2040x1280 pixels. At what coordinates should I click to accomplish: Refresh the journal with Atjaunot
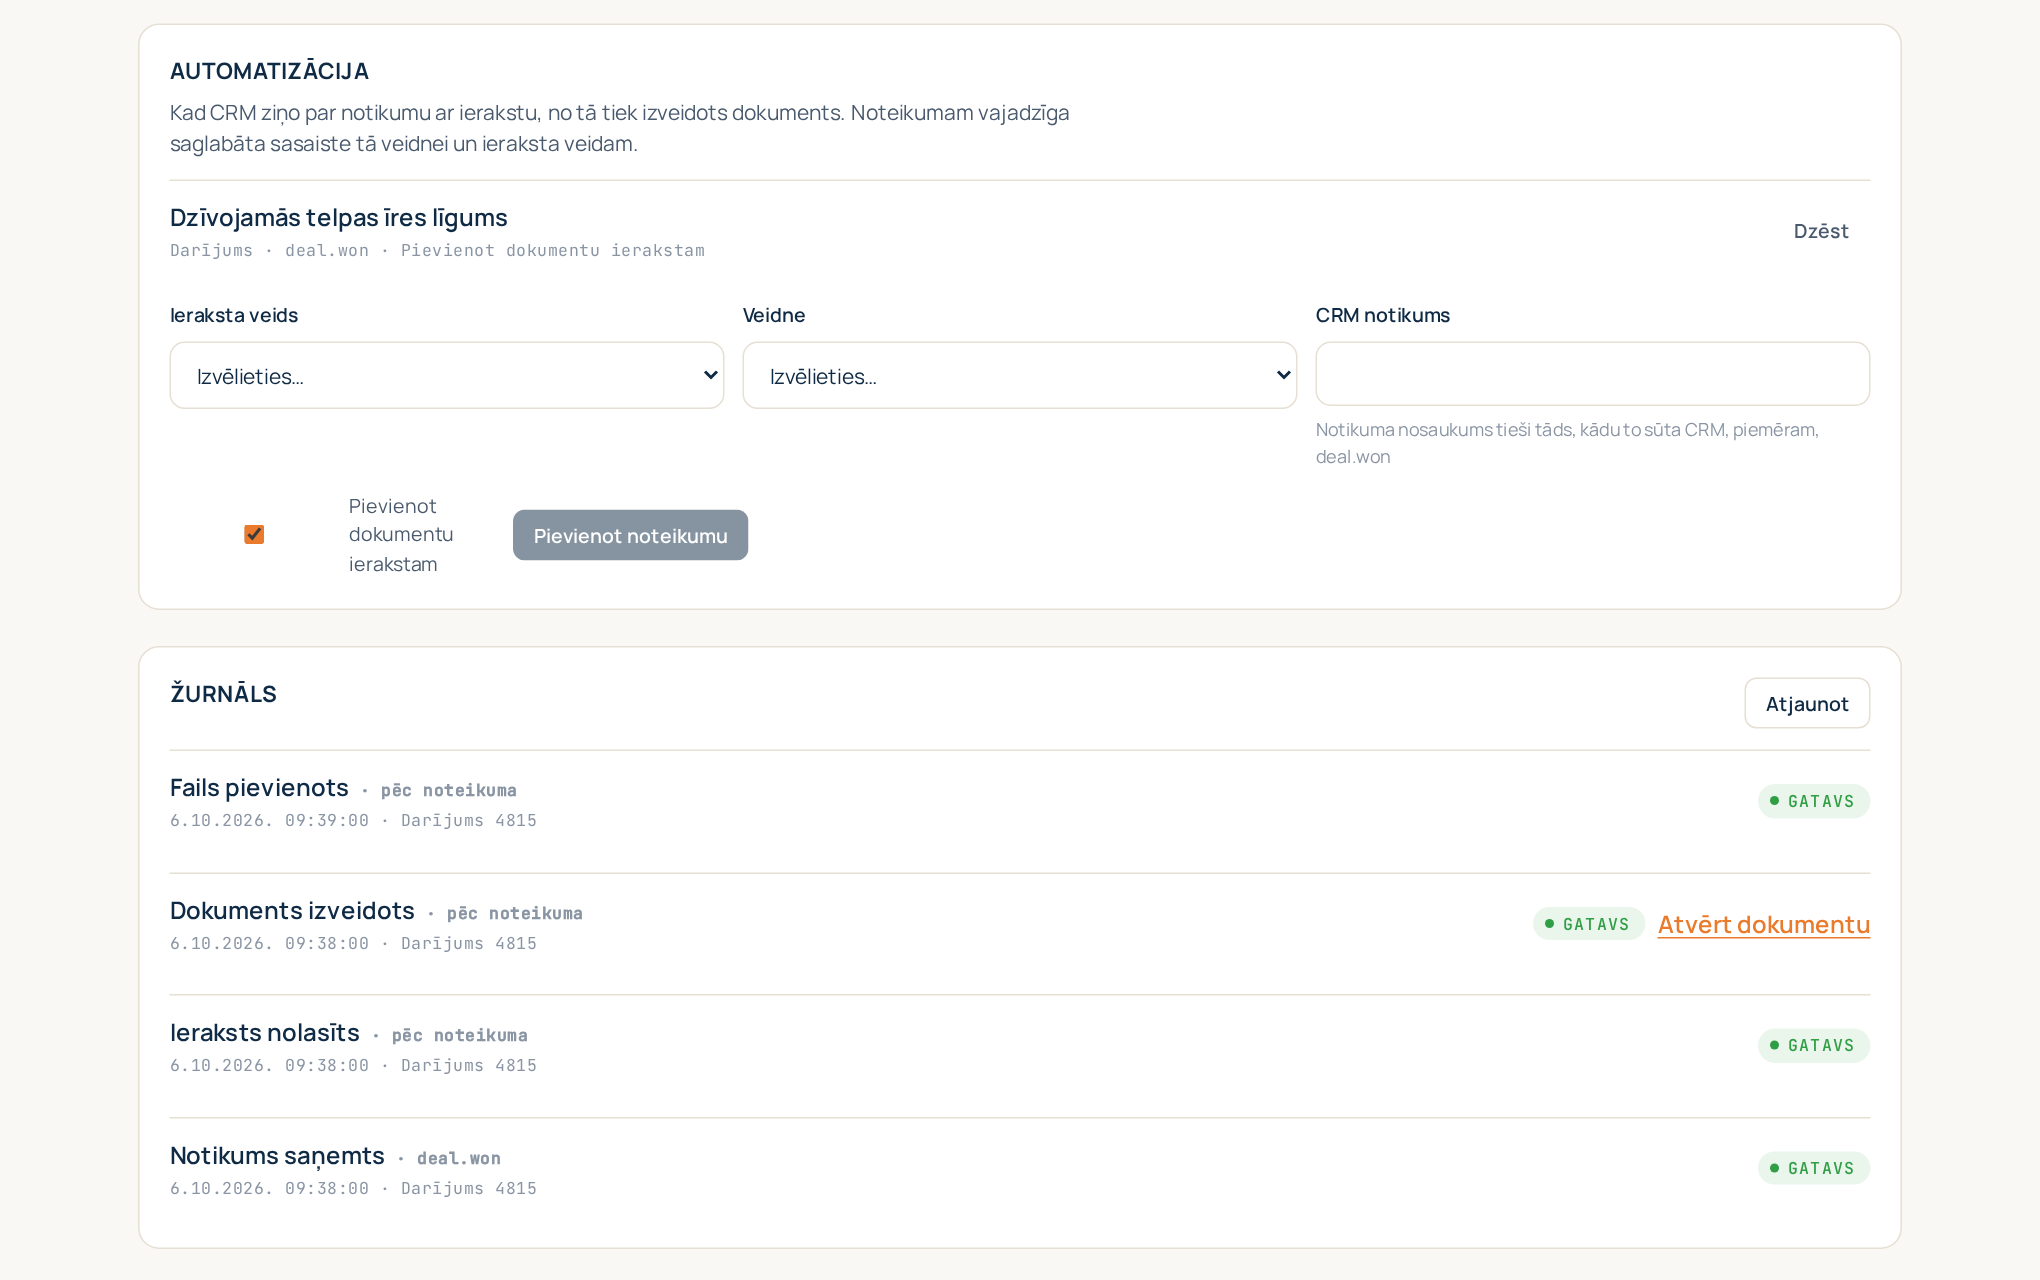1807,703
